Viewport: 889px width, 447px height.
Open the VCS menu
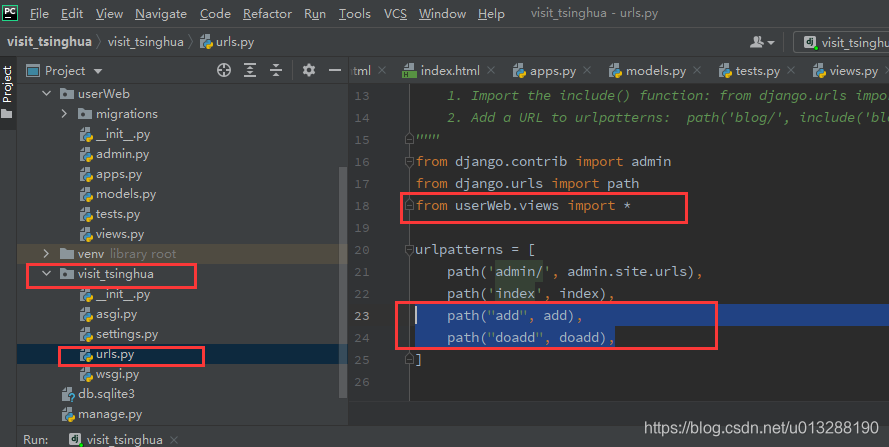(x=395, y=14)
